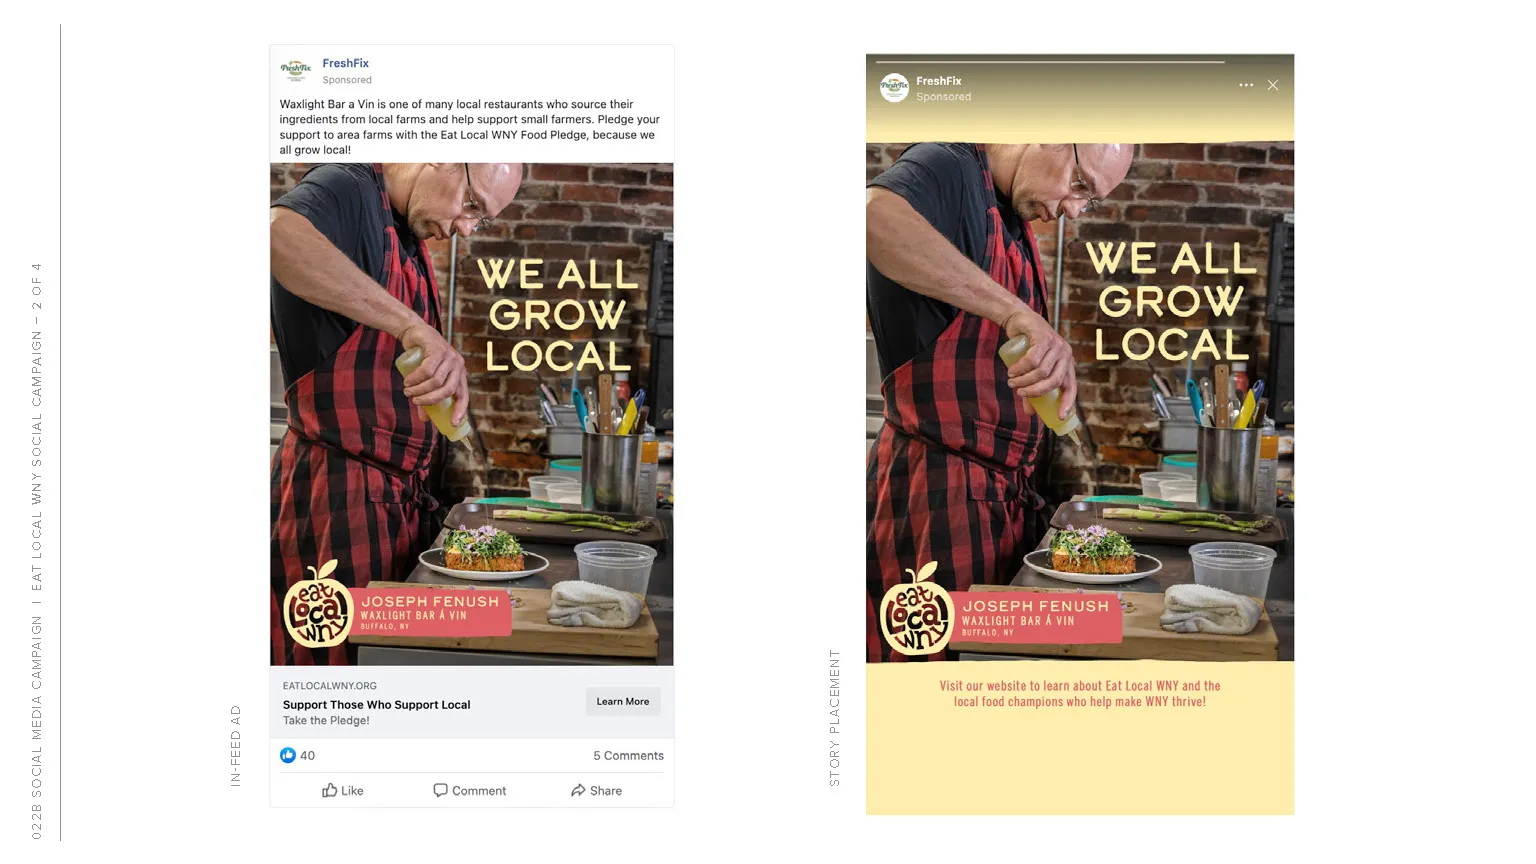The image size is (1536, 864).
Task: Click the blue like reaction icon next to 40
Action: click(x=288, y=755)
